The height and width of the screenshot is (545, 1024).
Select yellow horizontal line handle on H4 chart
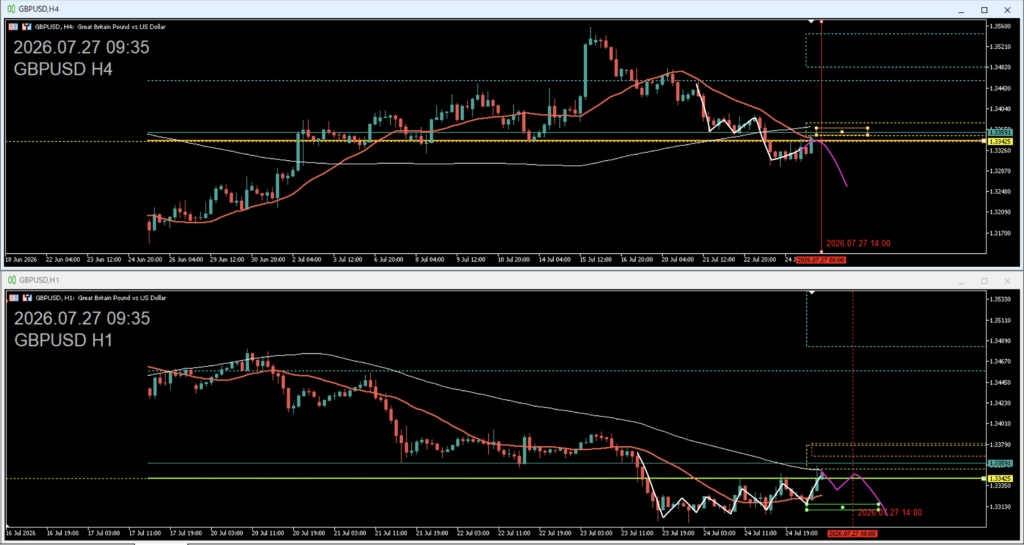(x=984, y=140)
